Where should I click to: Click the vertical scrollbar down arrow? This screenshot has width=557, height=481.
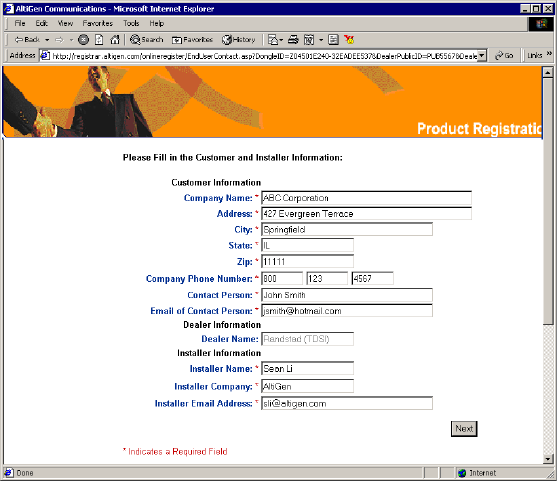click(547, 459)
